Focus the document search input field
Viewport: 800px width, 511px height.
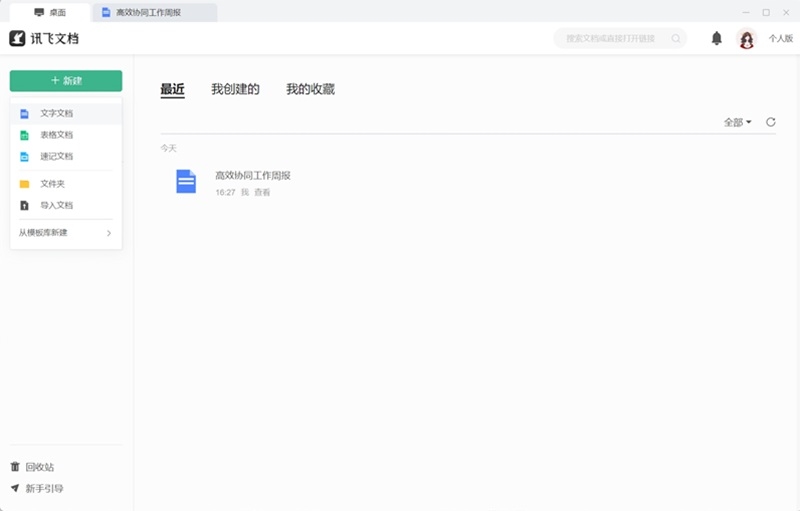click(x=620, y=39)
